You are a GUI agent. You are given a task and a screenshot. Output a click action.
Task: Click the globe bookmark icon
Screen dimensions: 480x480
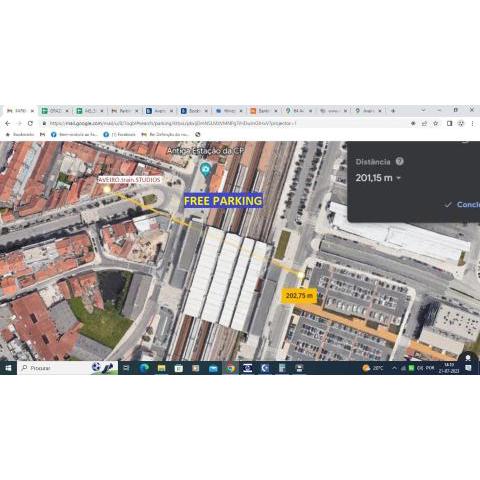pyautogui.click(x=198, y=134)
